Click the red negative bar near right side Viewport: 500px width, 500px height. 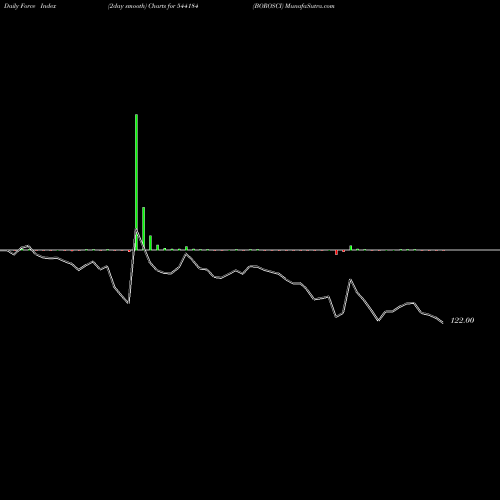click(x=336, y=252)
